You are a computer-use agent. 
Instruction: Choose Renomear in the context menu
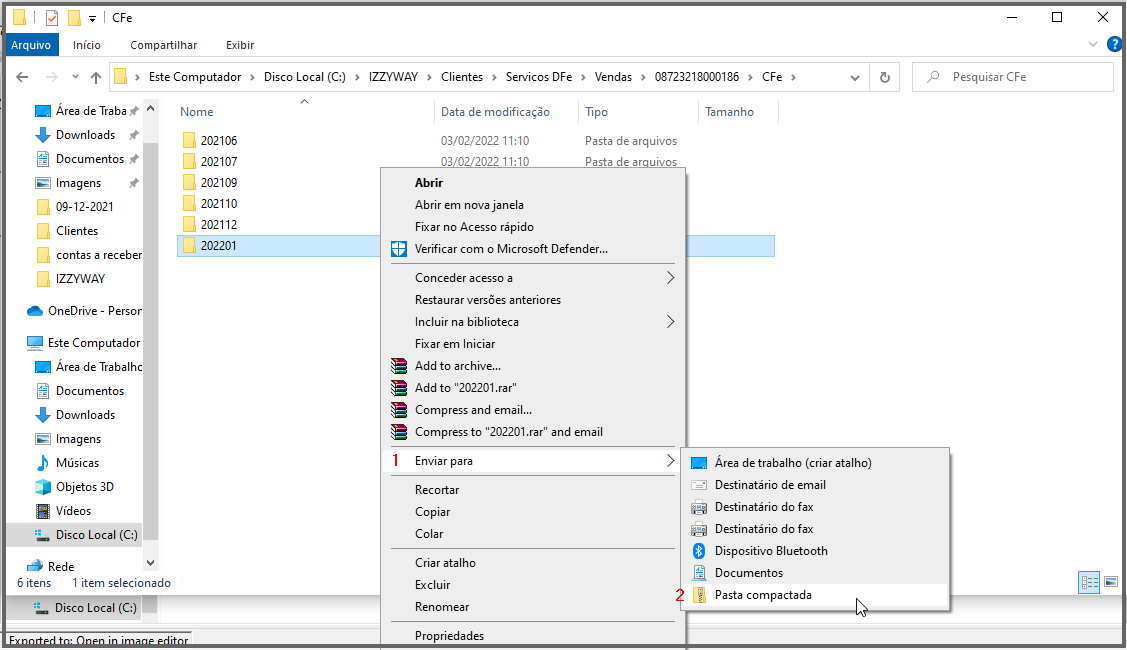pyautogui.click(x=442, y=607)
